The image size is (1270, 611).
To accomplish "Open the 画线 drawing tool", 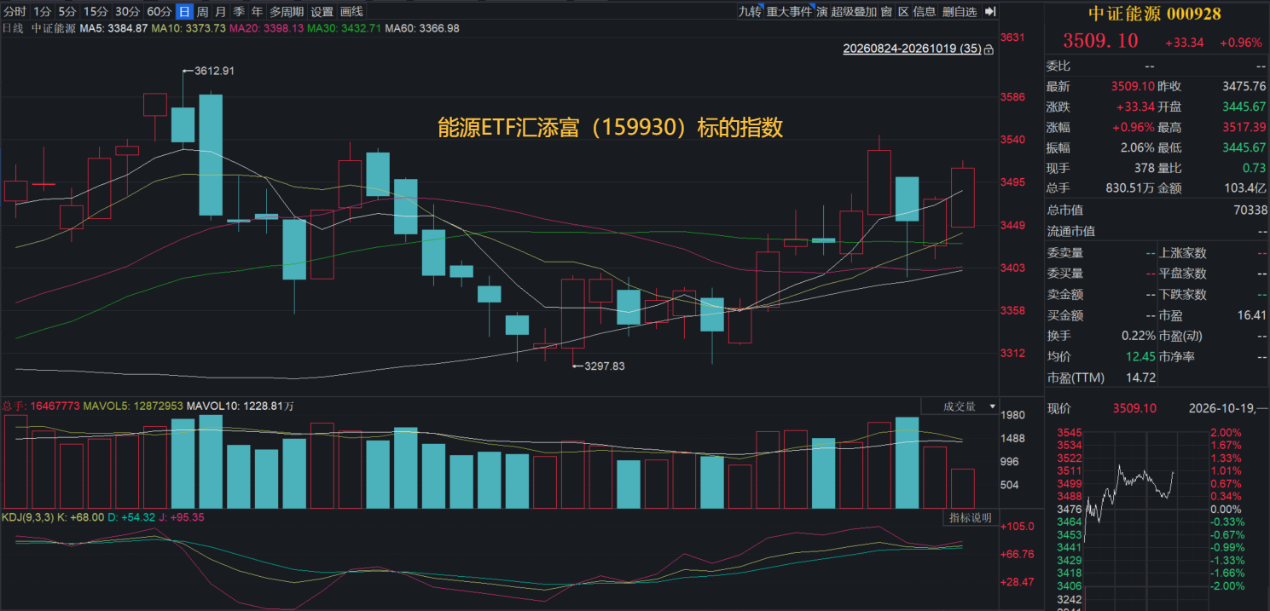I will point(352,12).
